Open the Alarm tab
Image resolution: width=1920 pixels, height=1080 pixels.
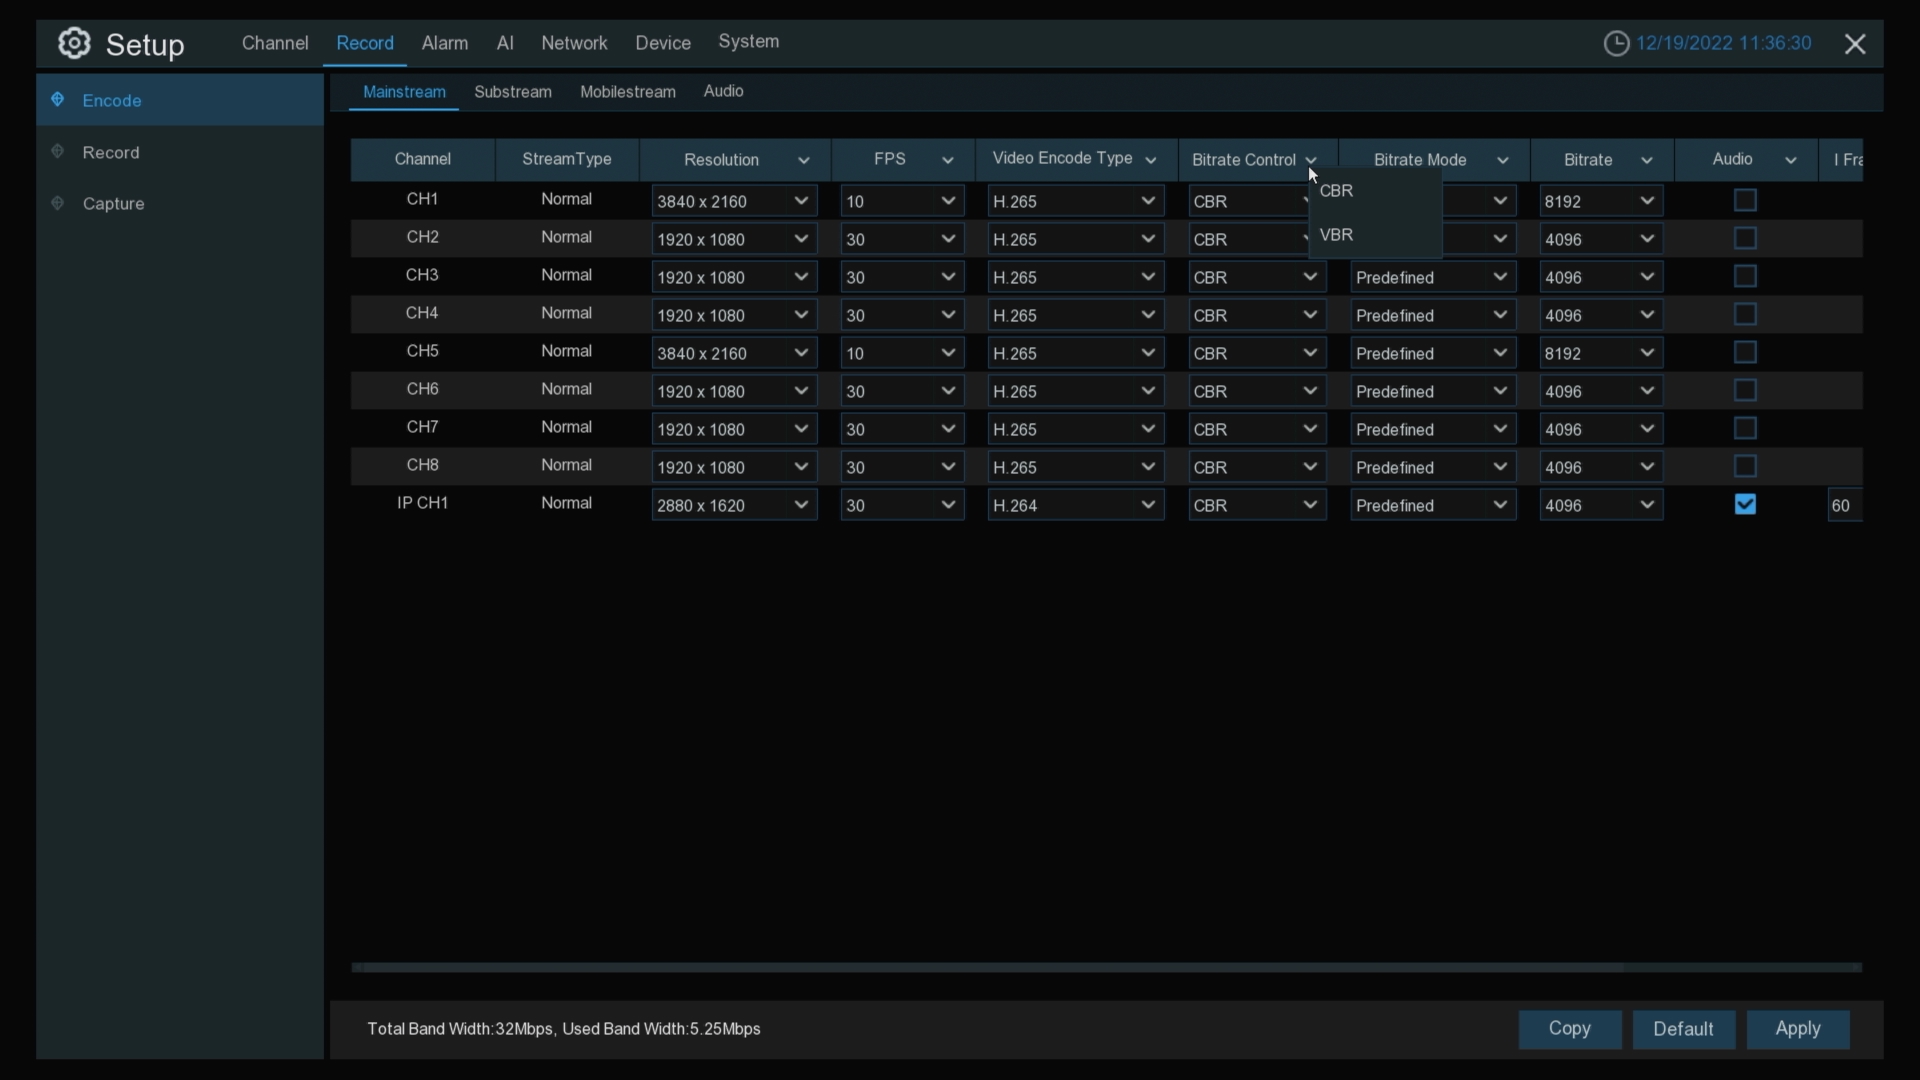445,43
